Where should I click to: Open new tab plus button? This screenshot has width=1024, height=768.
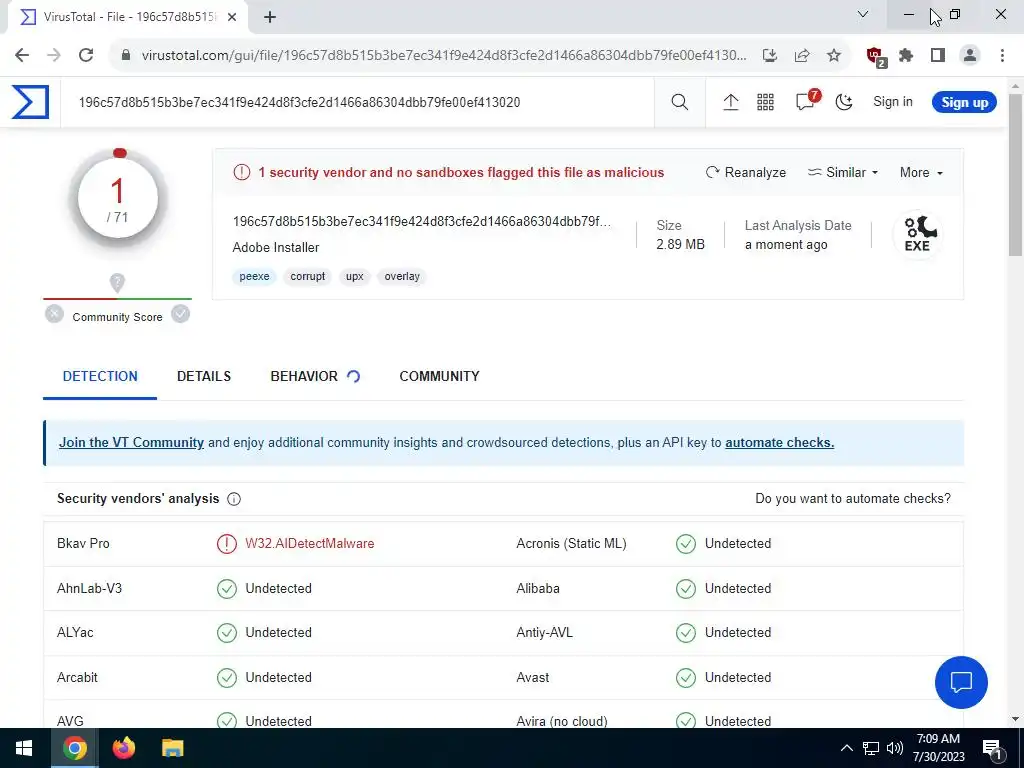click(x=270, y=18)
